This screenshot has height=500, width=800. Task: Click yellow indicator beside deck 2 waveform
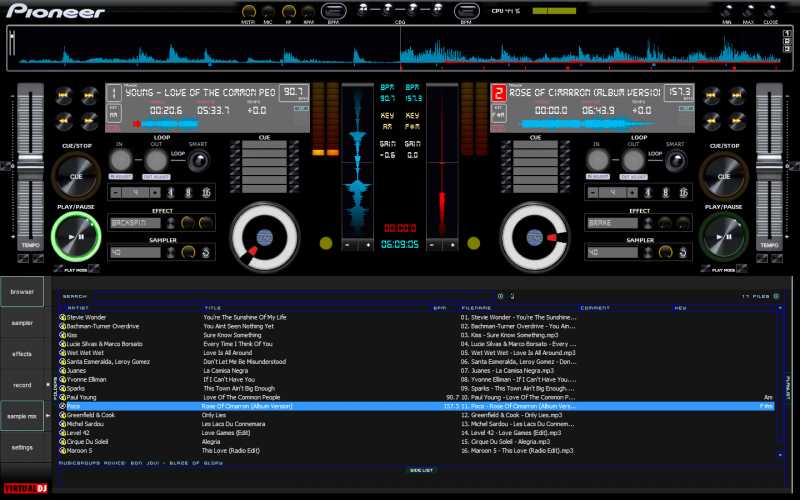[473, 243]
